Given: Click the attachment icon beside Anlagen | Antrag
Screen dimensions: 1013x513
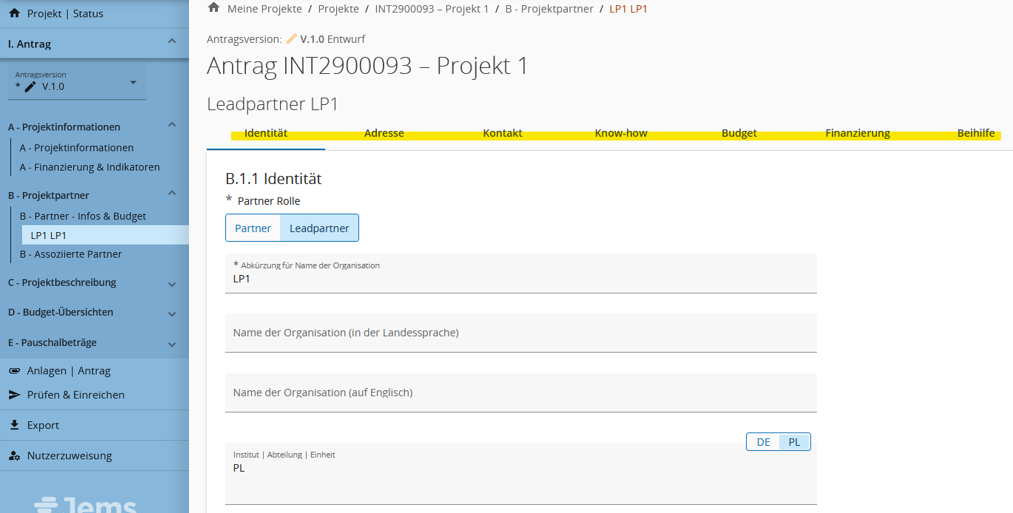Looking at the screenshot, I should click(14, 371).
